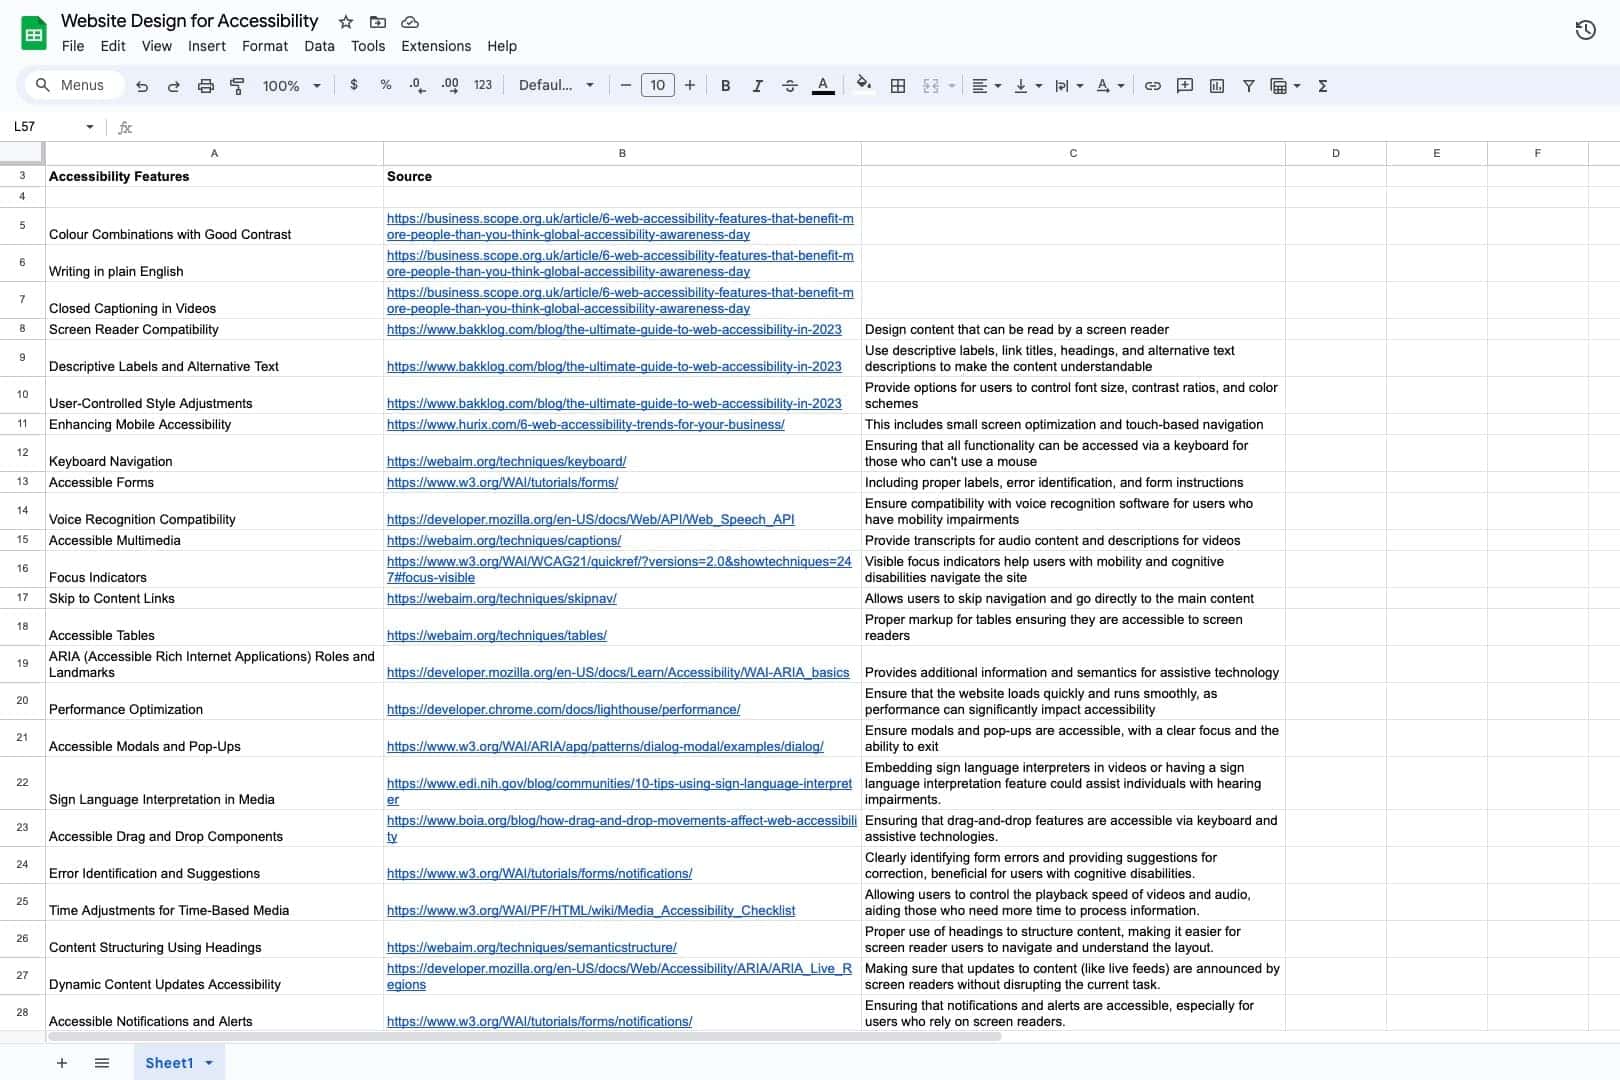Open the text color picker

click(823, 85)
